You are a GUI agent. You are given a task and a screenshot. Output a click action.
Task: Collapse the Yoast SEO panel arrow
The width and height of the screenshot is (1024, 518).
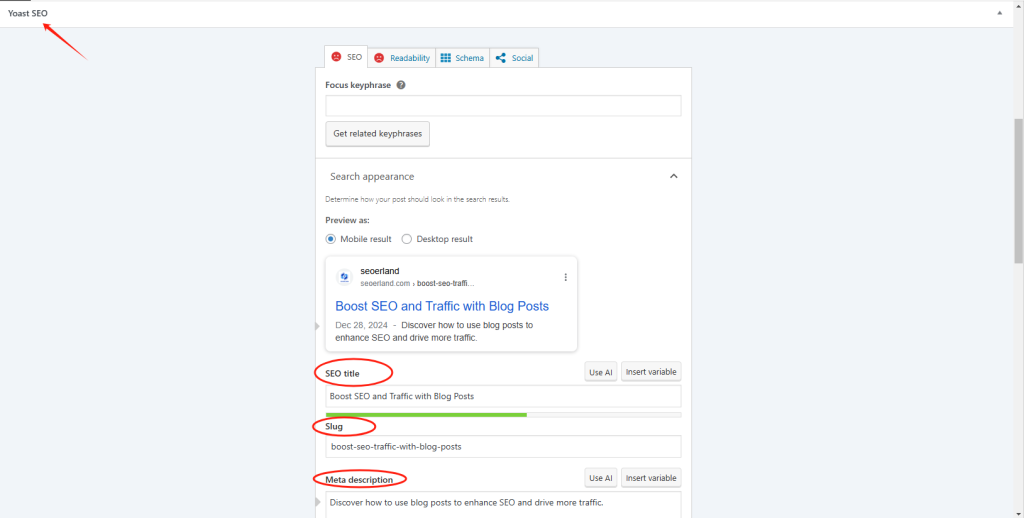pos(999,13)
